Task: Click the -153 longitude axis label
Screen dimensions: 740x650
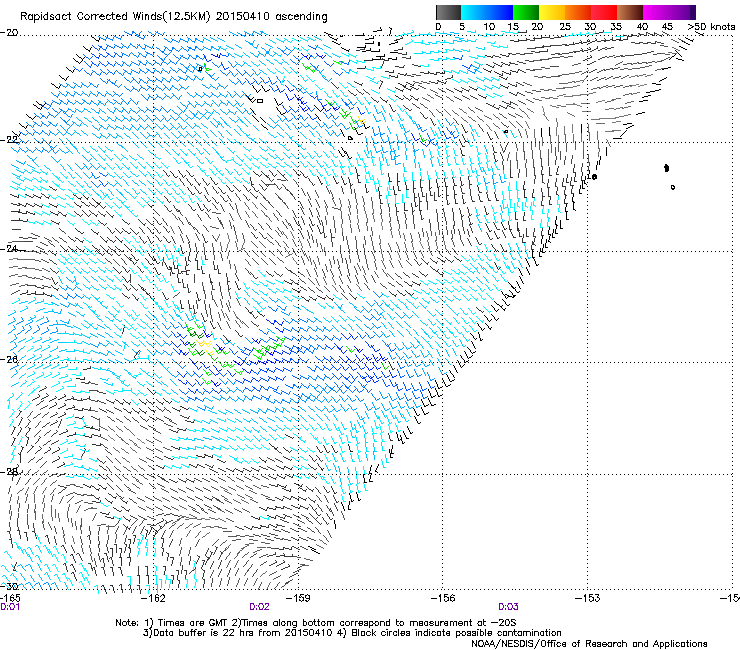Action: click(x=588, y=598)
